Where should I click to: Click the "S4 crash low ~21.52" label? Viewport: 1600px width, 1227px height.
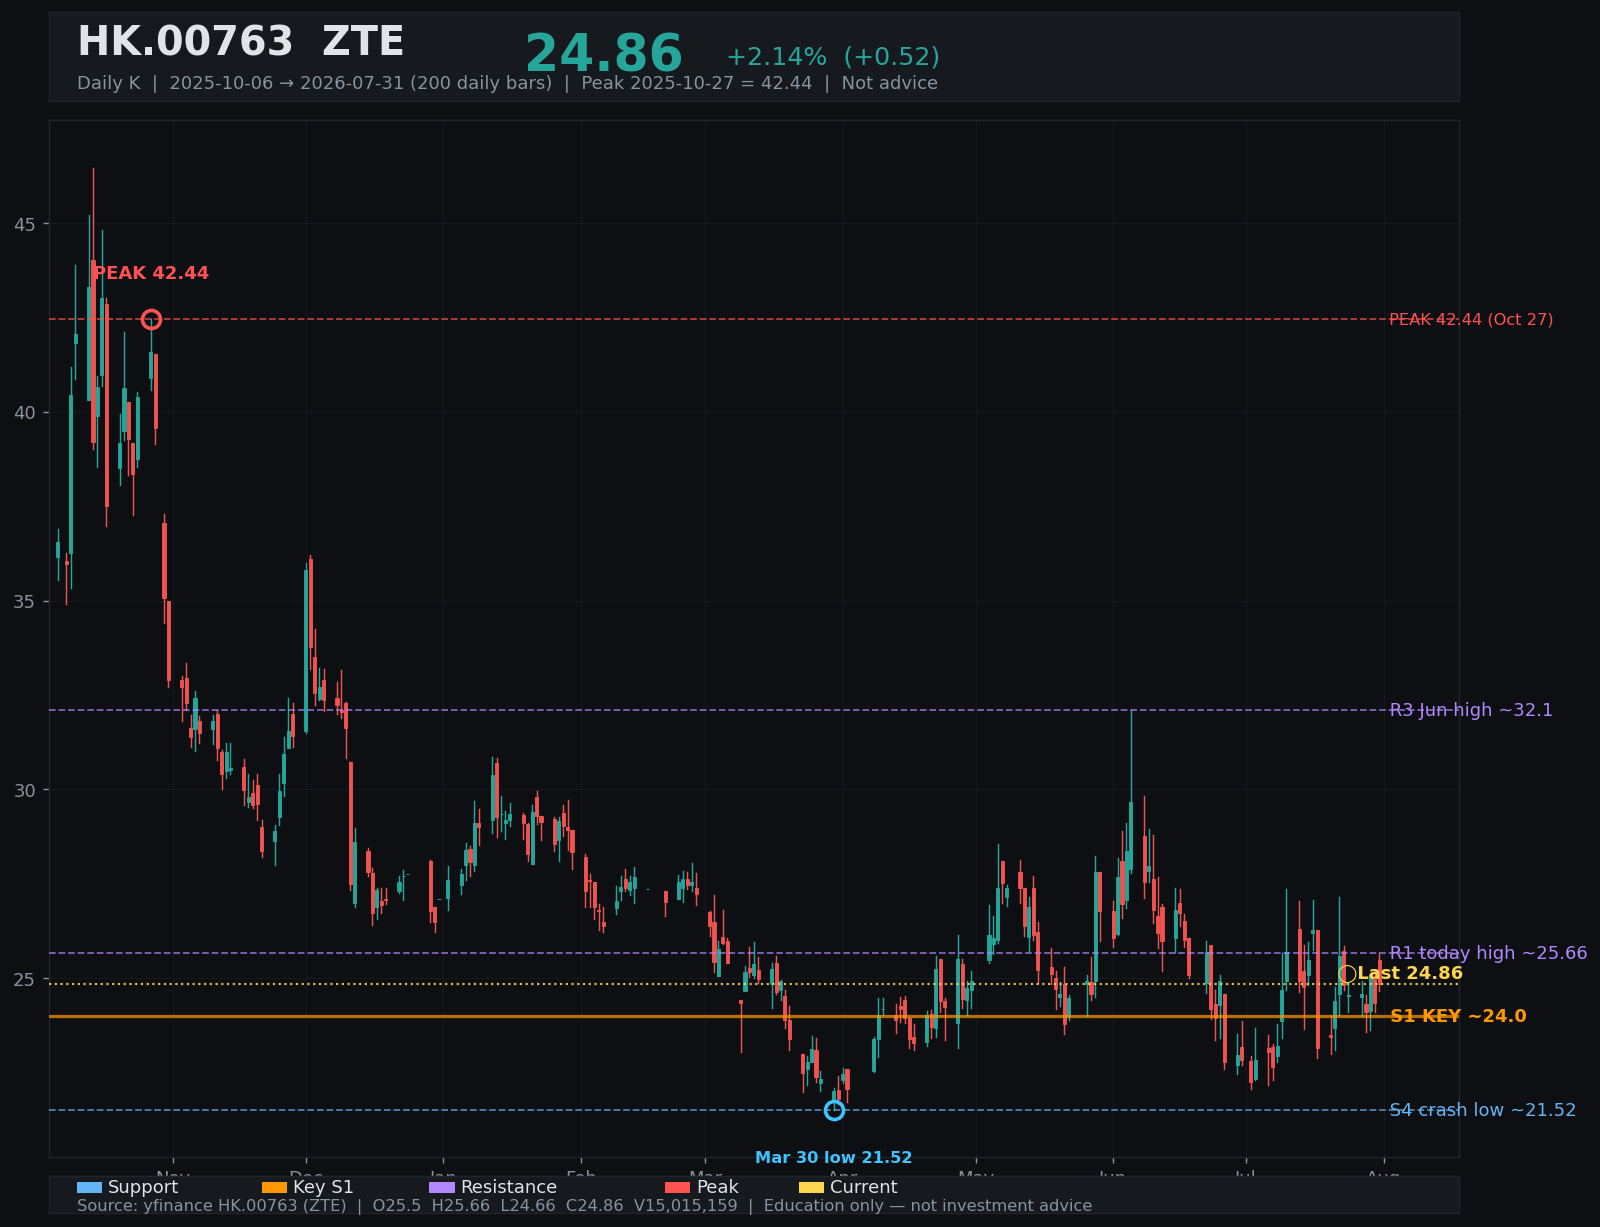click(x=1483, y=1110)
